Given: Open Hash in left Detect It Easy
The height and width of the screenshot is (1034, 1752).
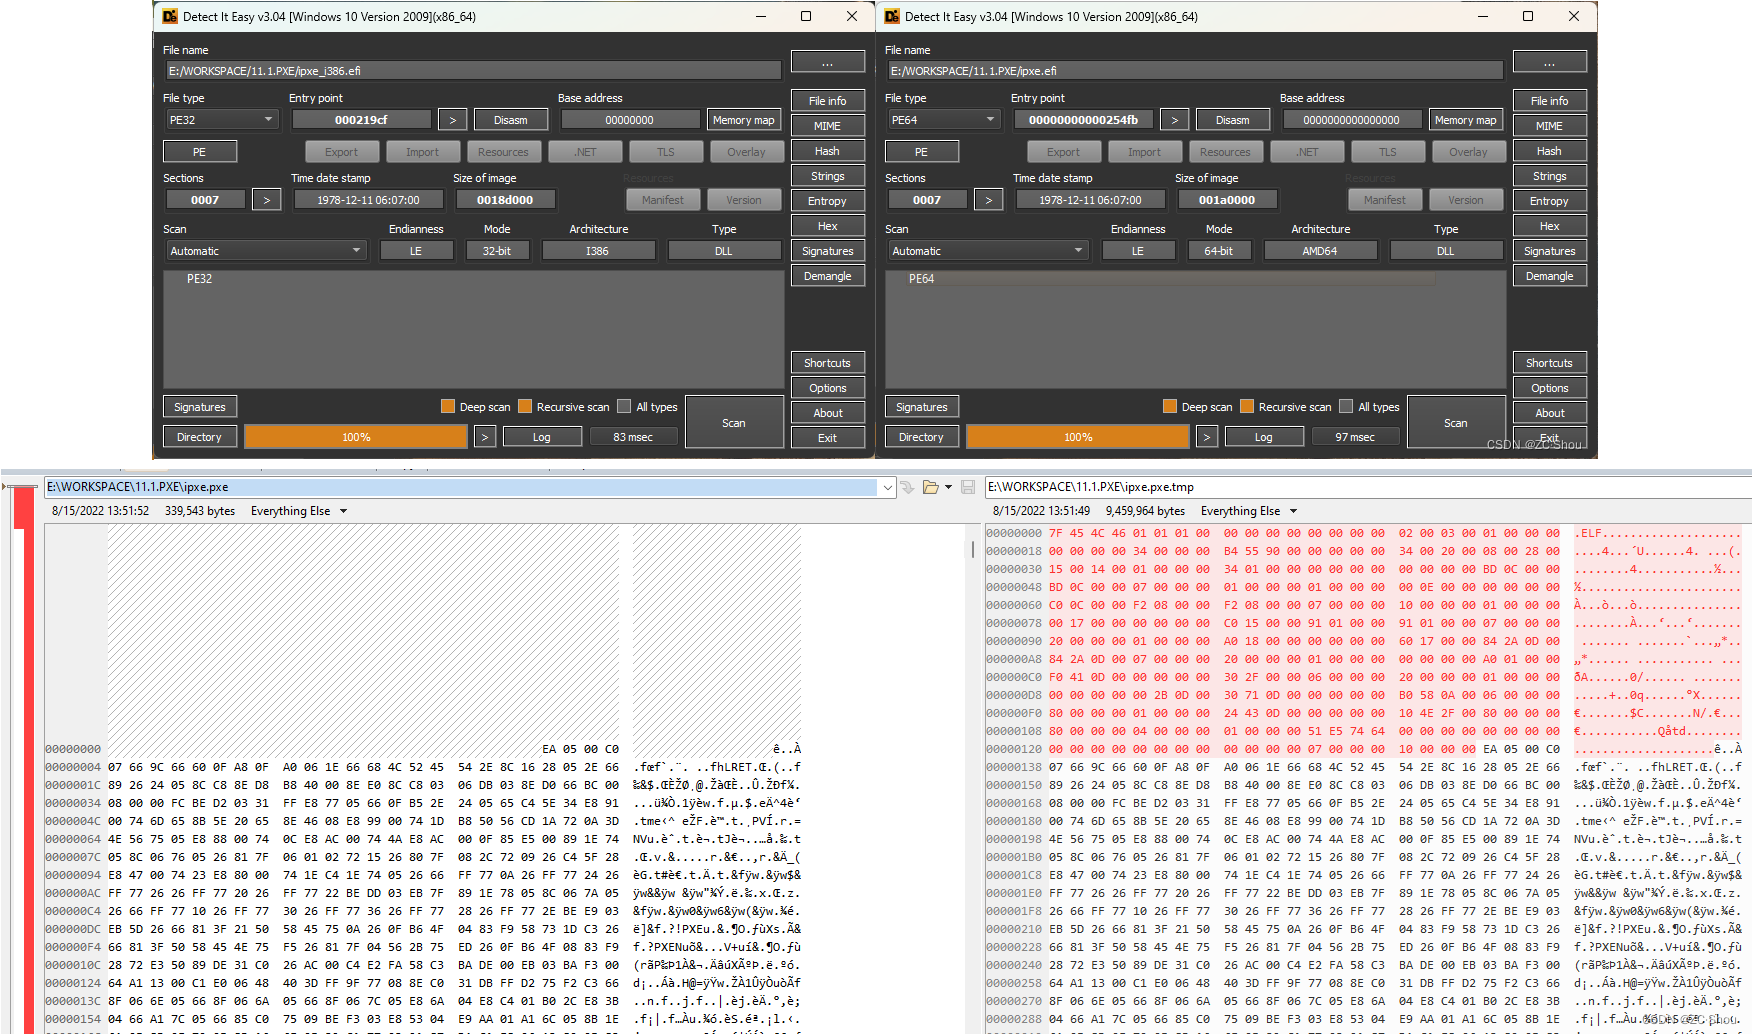Looking at the screenshot, I should pos(827,151).
